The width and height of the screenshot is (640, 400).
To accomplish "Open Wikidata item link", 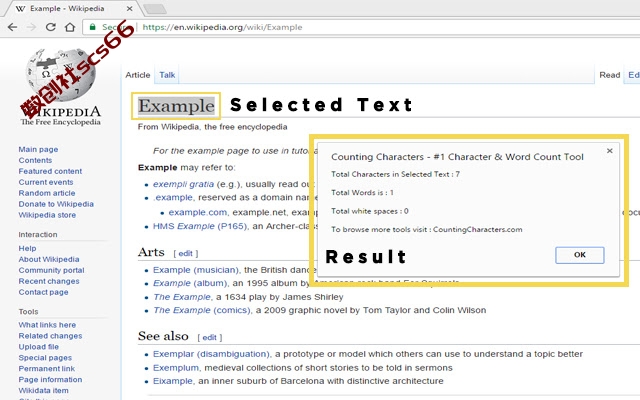I will [x=43, y=391].
